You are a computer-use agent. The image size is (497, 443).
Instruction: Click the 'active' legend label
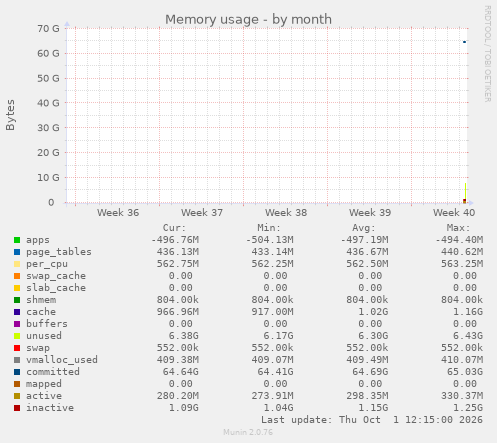pos(44,396)
